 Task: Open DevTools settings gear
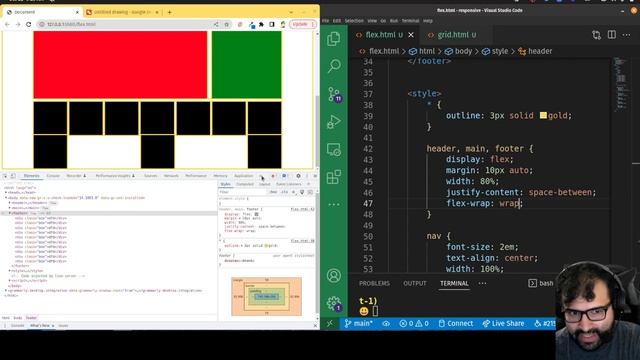(x=298, y=176)
